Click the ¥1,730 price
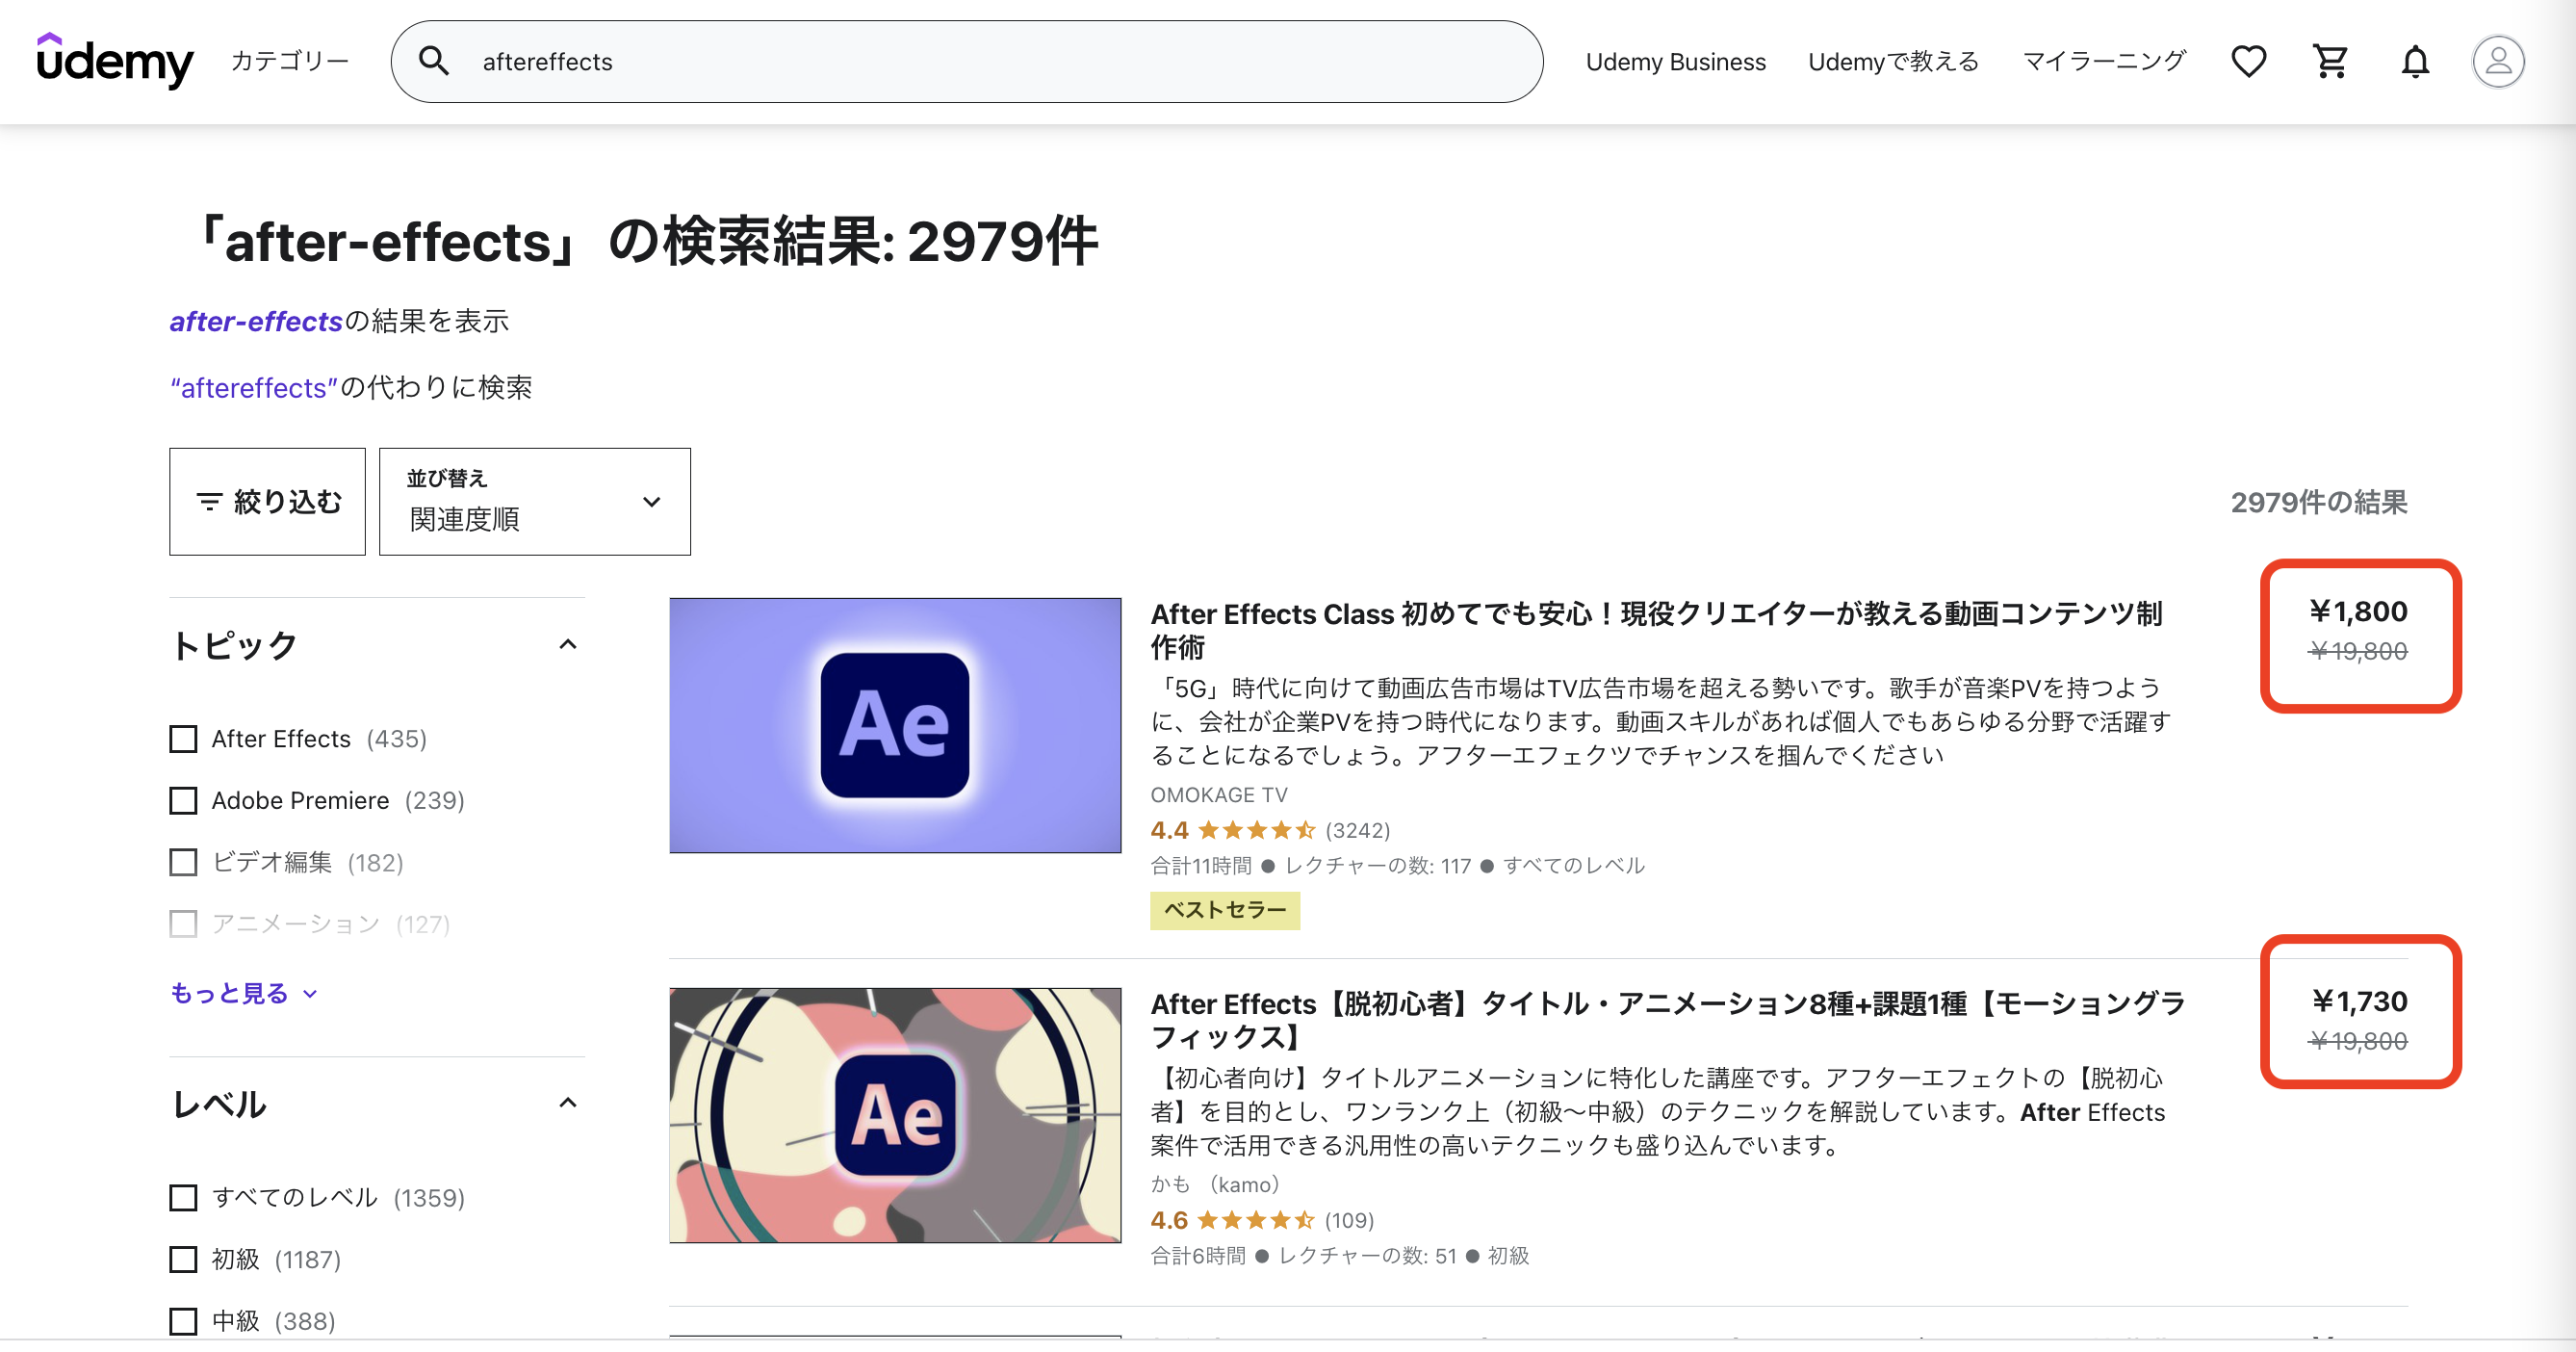This screenshot has height=1352, width=2576. point(2359,1001)
